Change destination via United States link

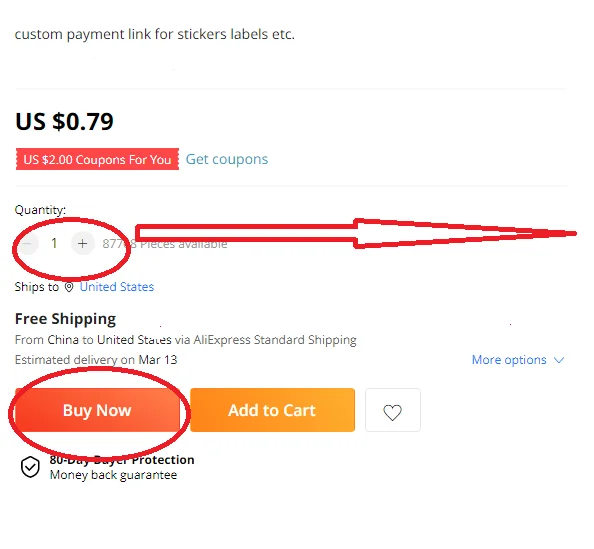pyautogui.click(x=117, y=287)
